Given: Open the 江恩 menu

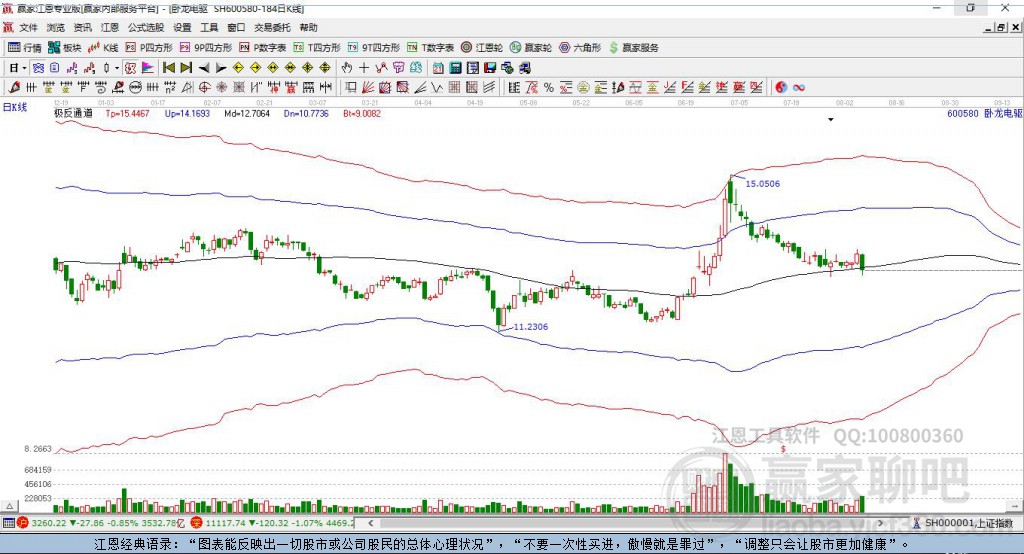Looking at the screenshot, I should [x=110, y=27].
